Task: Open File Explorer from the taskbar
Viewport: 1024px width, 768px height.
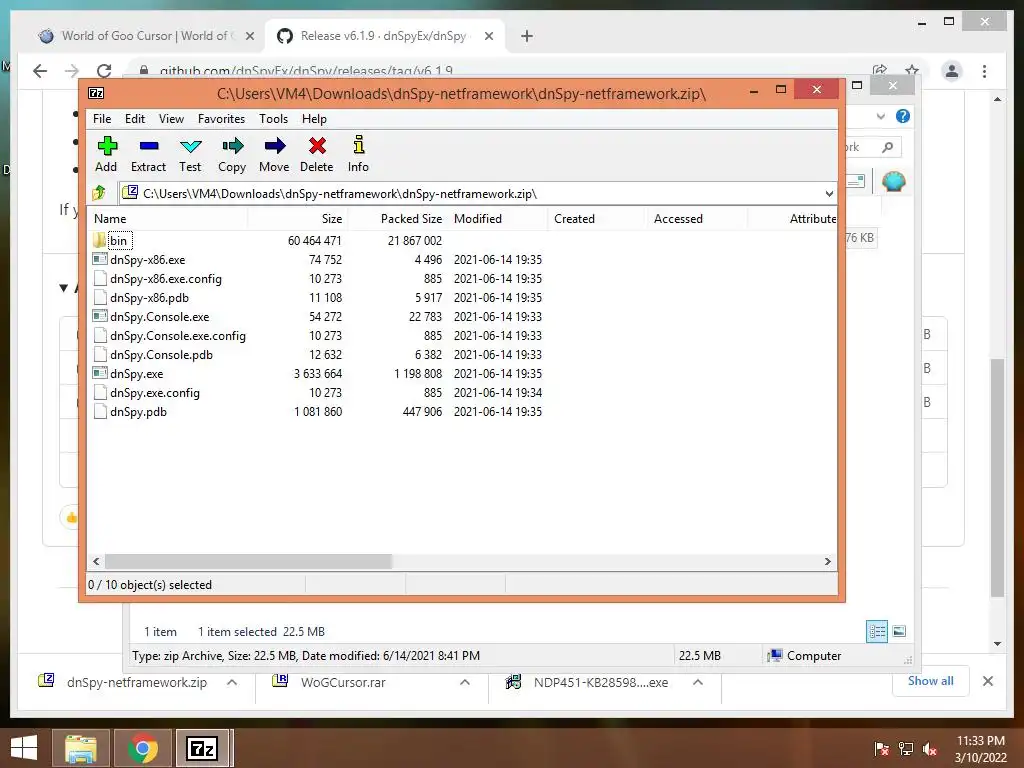Action: 81,748
